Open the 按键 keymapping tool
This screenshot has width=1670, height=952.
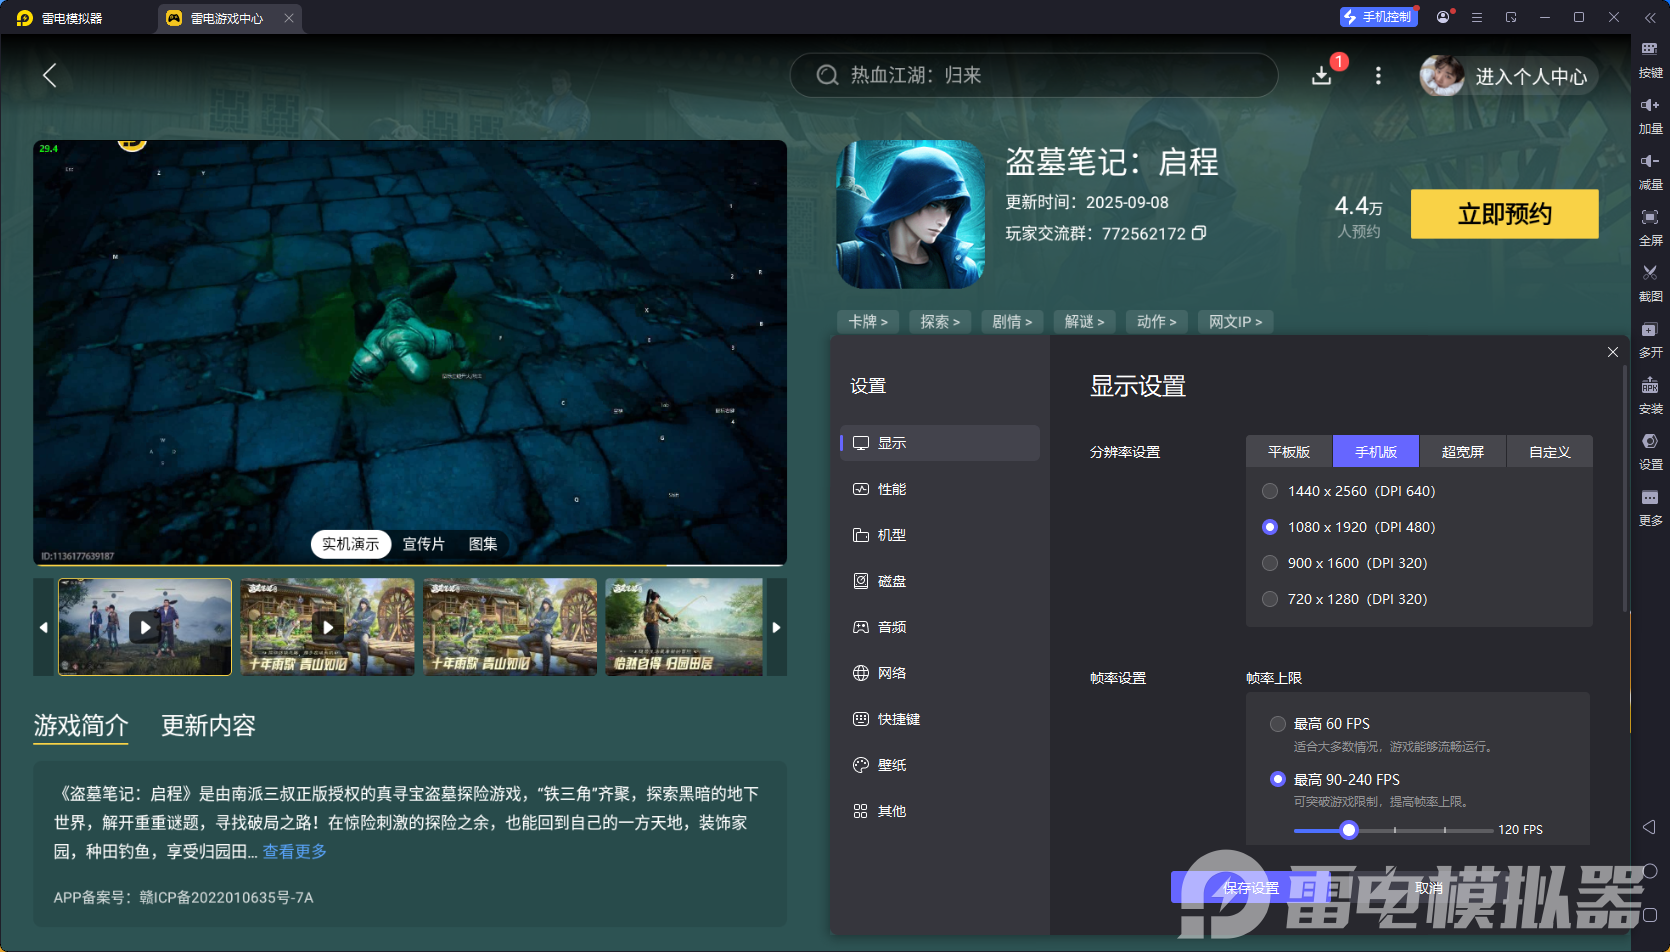click(1650, 58)
